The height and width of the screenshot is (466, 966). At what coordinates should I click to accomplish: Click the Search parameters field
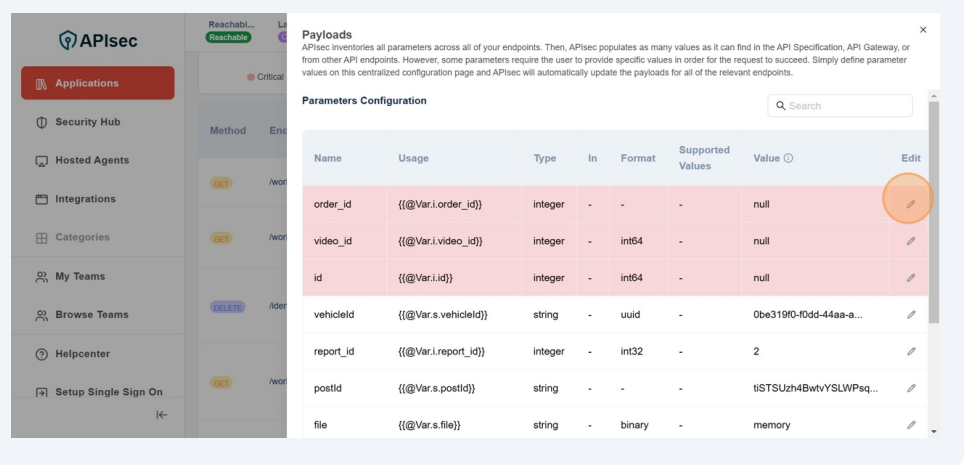840,106
